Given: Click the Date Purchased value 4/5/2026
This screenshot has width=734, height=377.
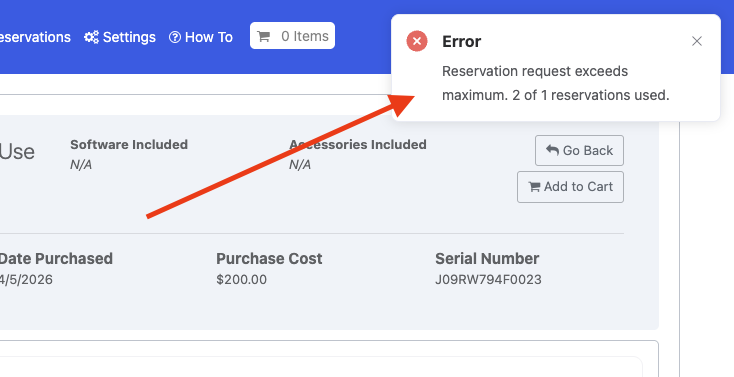Looking at the screenshot, I should [26, 280].
